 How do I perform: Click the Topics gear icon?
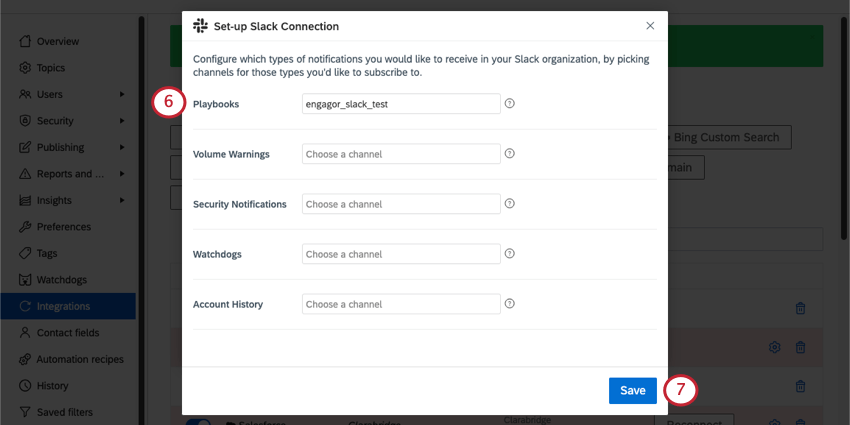[25, 68]
